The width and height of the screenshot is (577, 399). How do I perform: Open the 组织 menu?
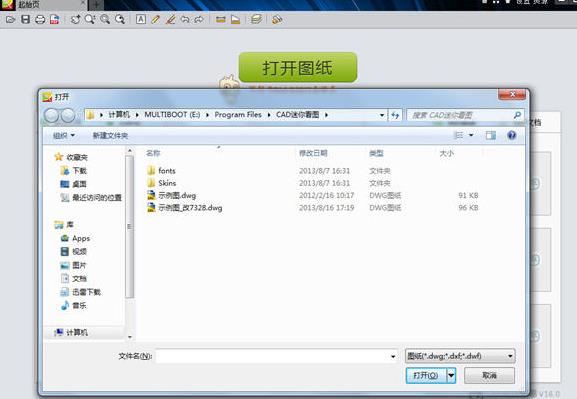[64, 135]
